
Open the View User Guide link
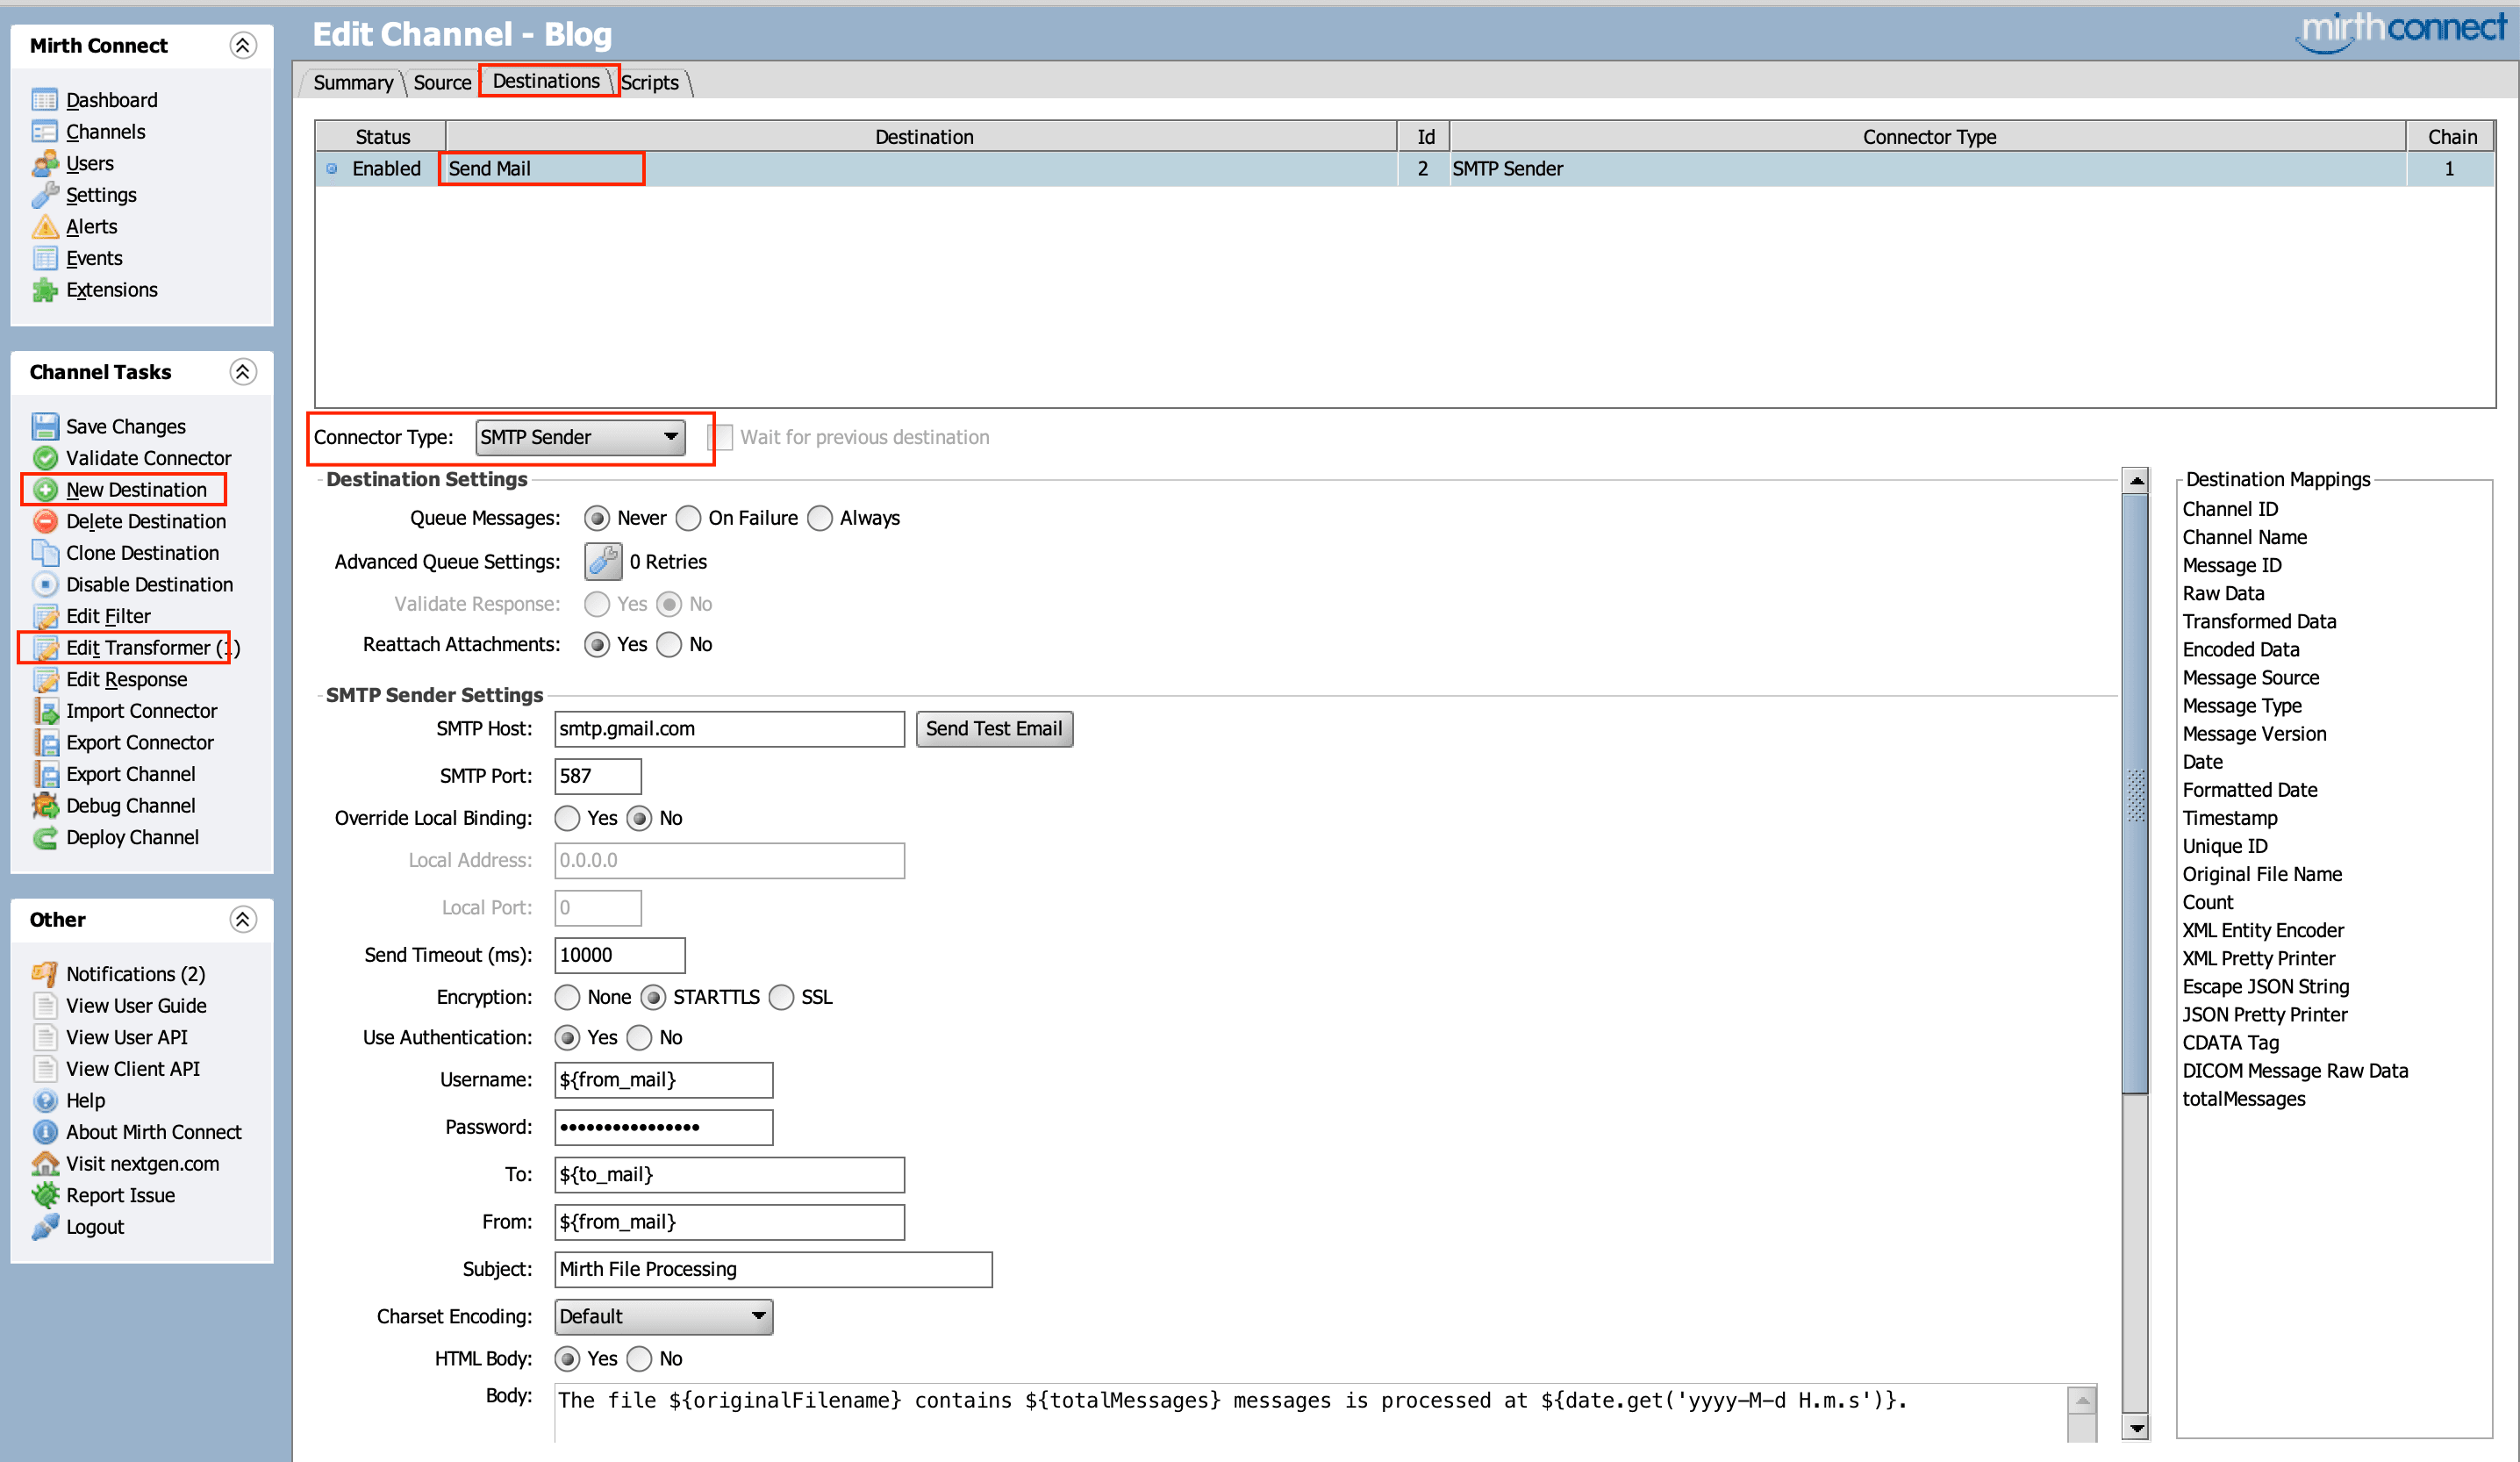coord(136,1006)
